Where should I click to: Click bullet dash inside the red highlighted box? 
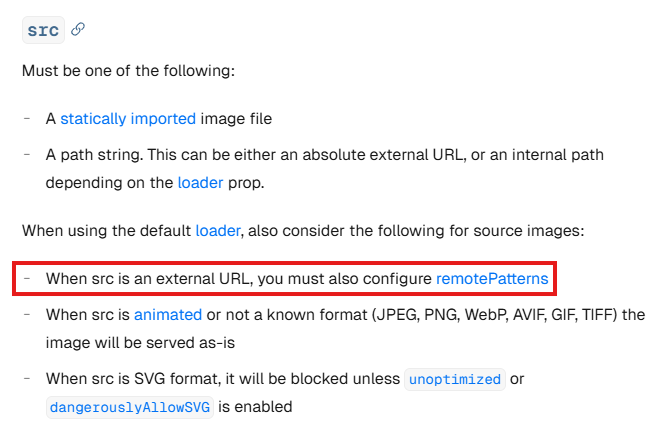pos(27,279)
